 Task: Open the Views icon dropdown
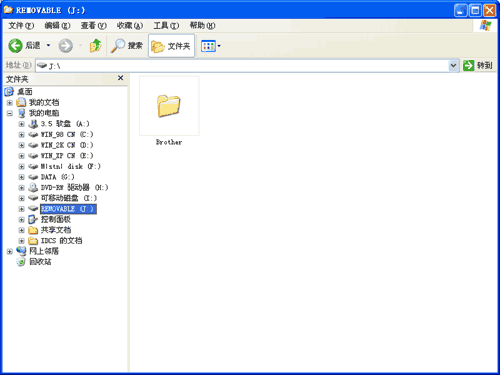coord(211,46)
